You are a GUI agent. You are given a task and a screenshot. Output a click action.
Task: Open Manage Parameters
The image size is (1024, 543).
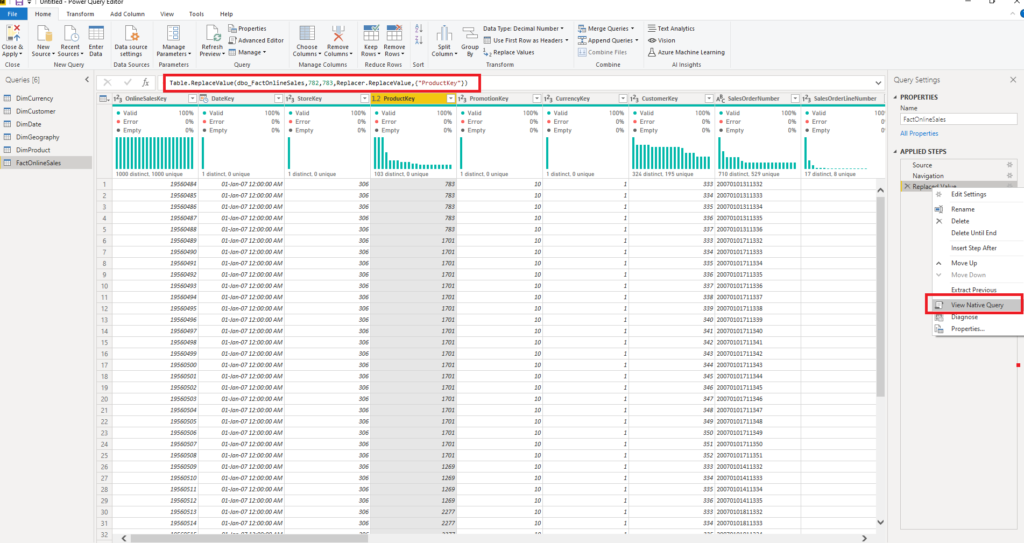tap(173, 41)
